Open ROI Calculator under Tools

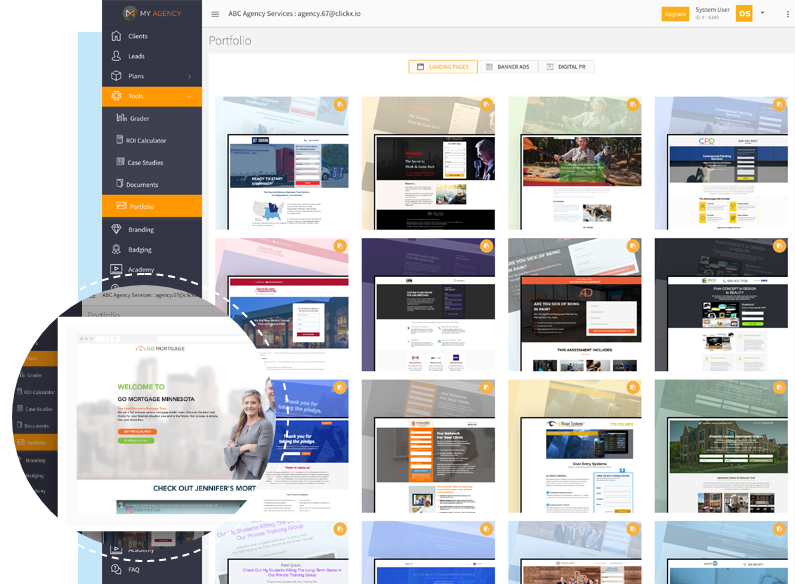(x=152, y=140)
